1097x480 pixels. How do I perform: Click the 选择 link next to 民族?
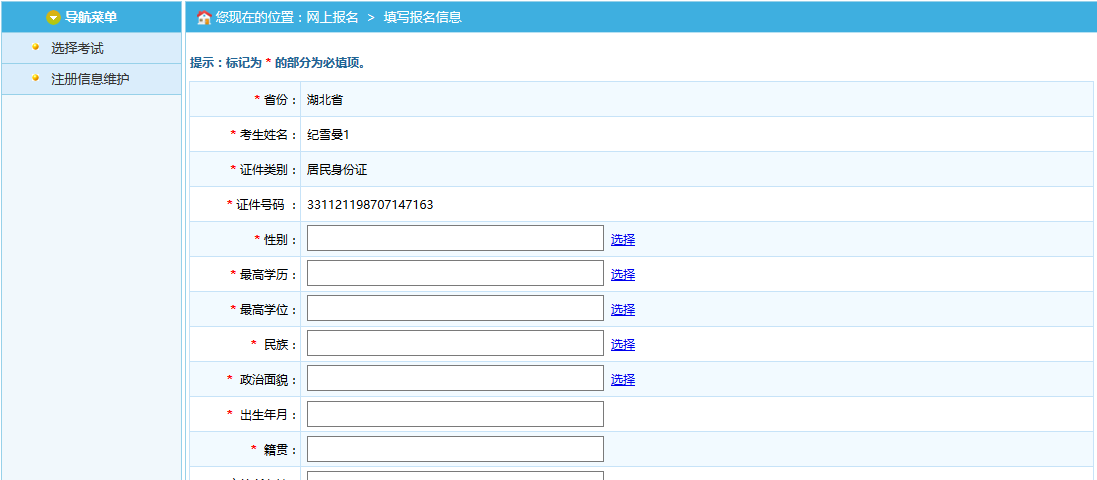coord(623,344)
